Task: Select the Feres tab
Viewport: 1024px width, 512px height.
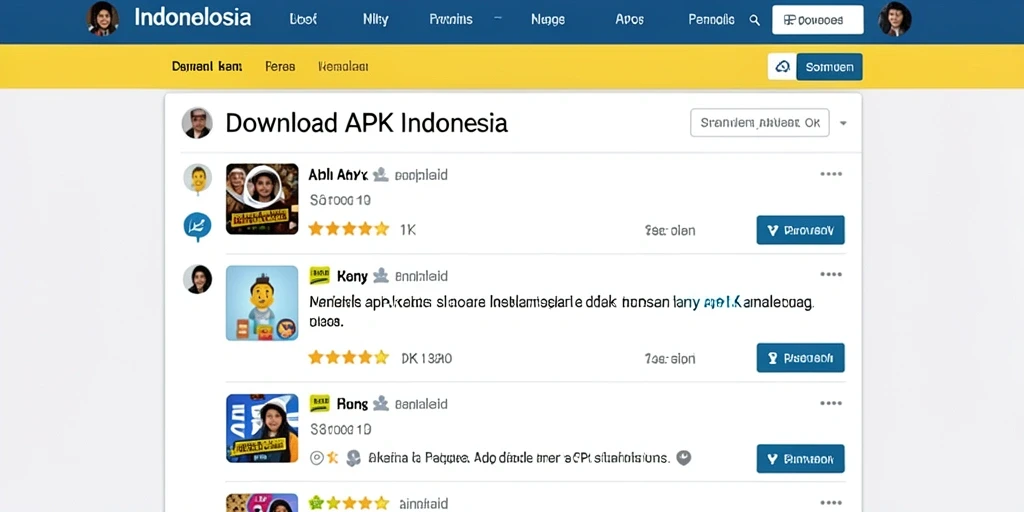Action: click(x=280, y=66)
